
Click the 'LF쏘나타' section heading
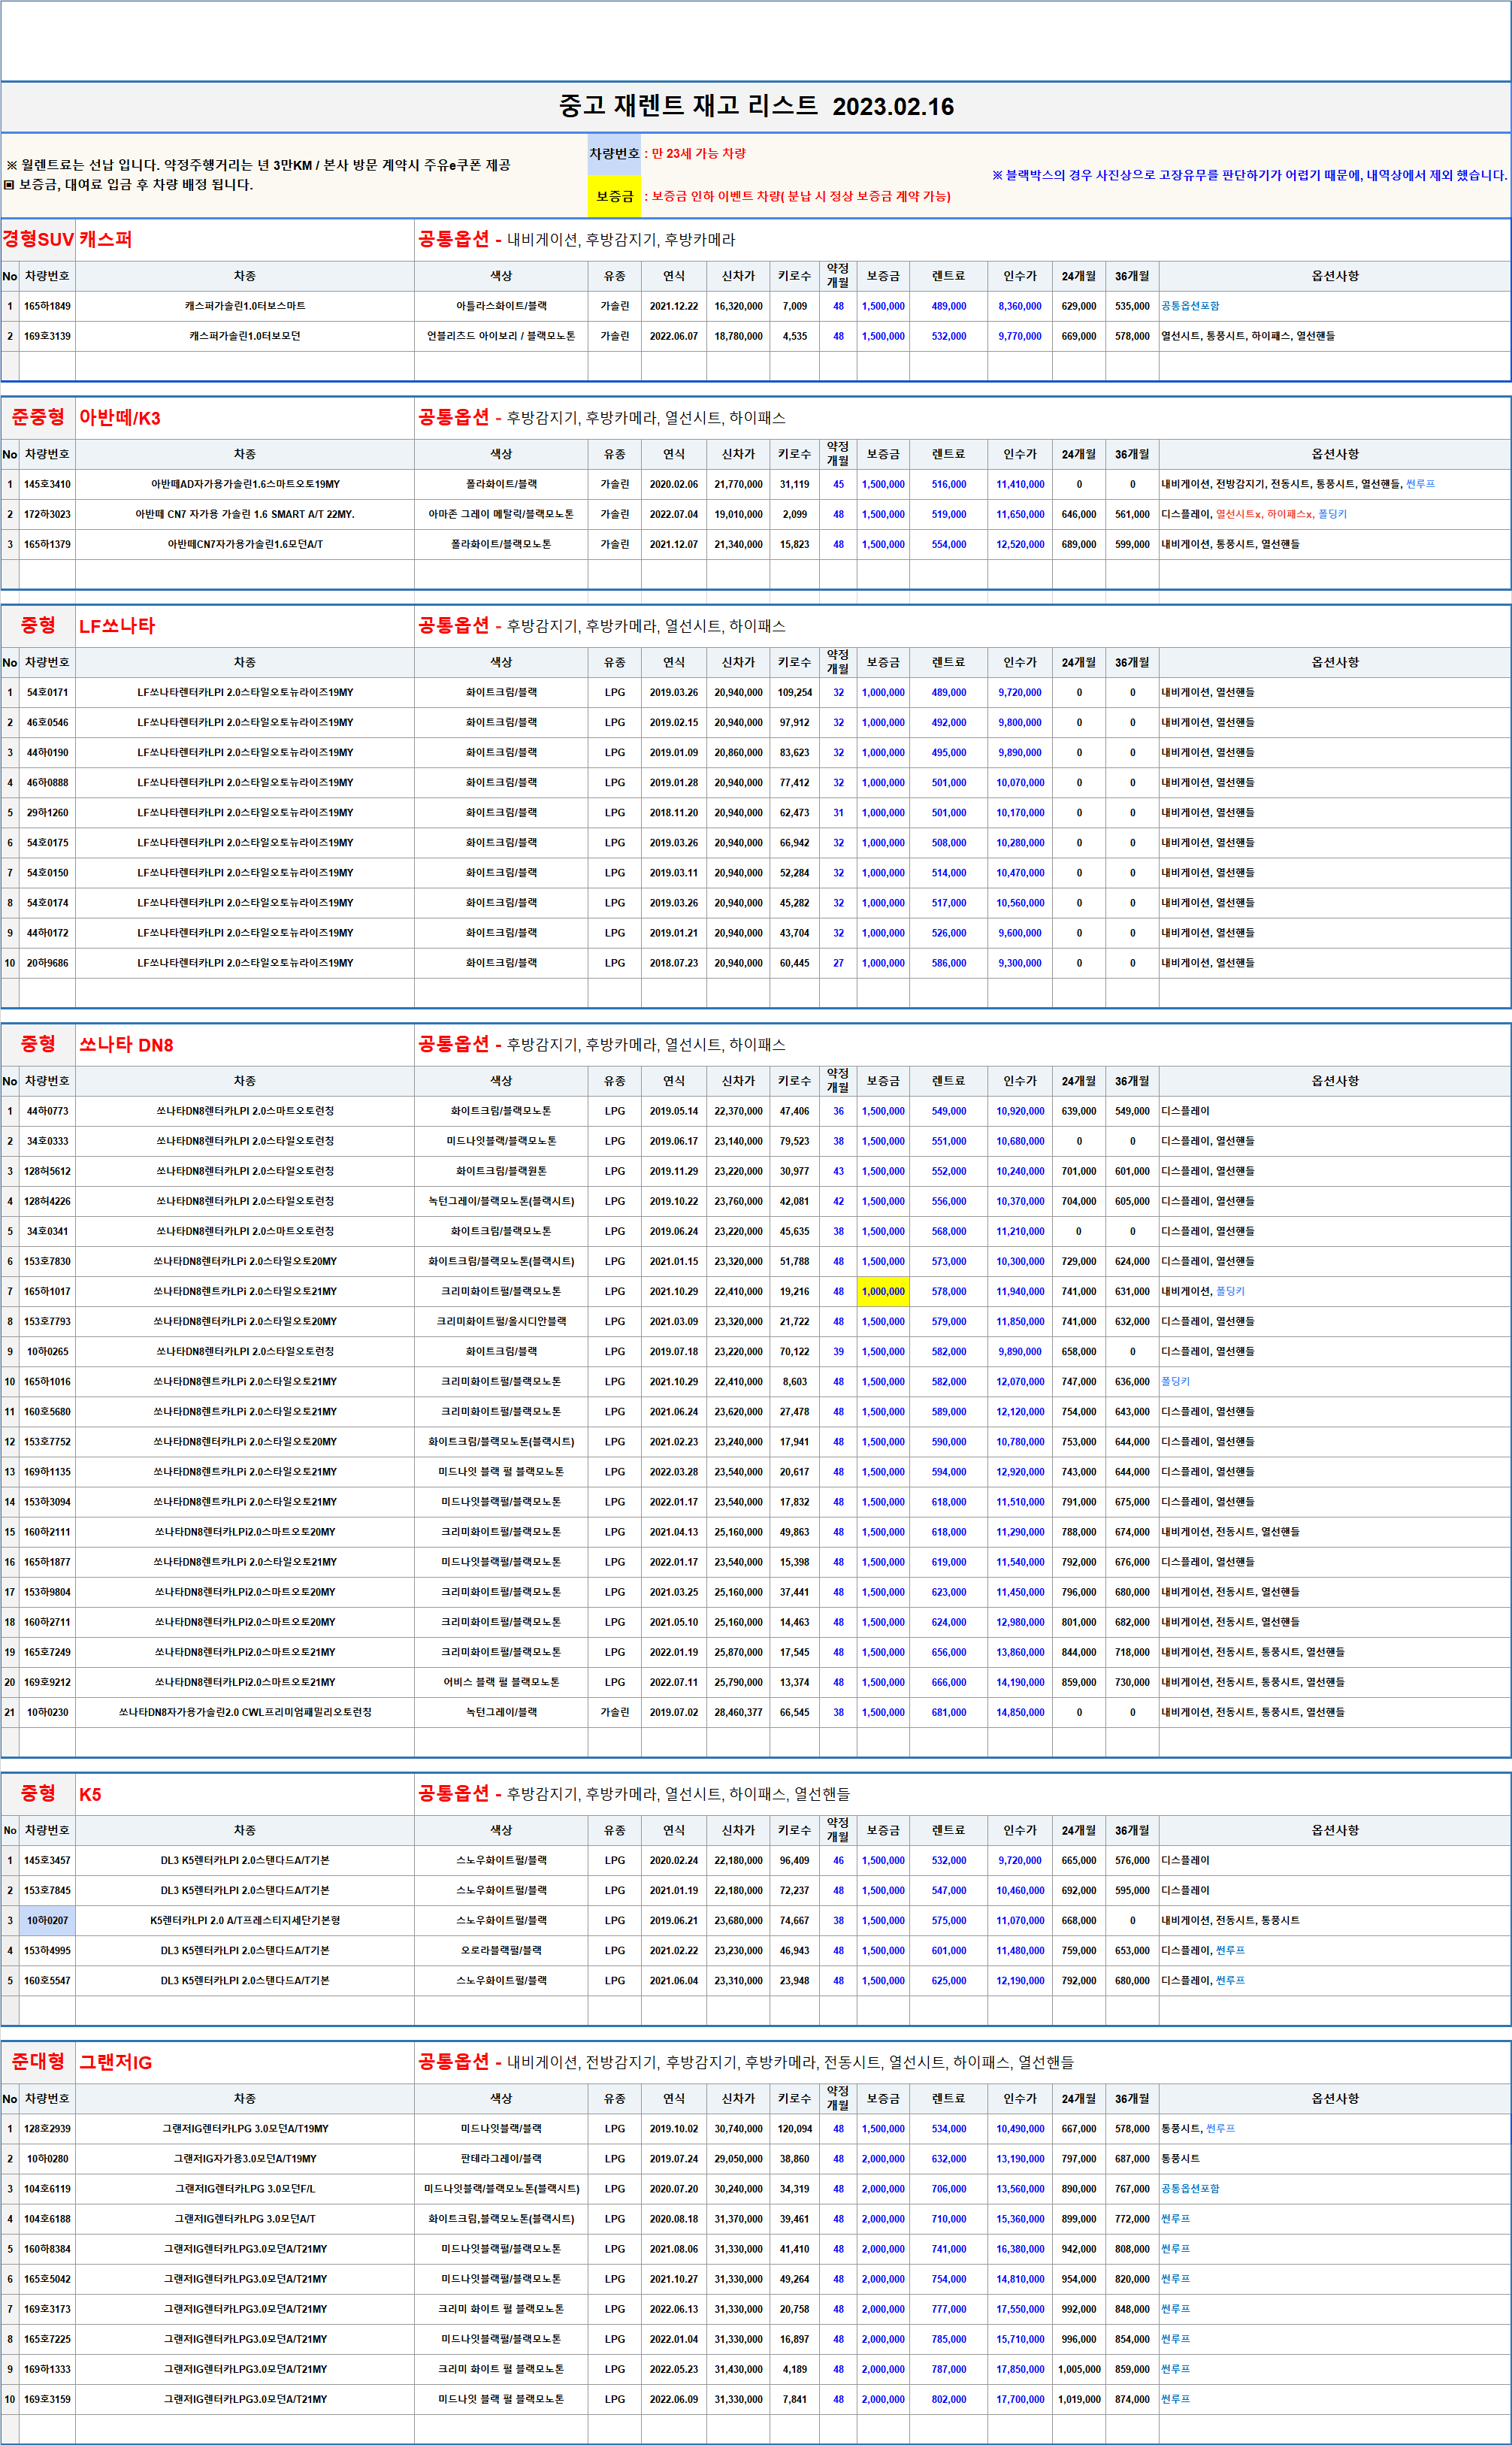click(x=117, y=626)
